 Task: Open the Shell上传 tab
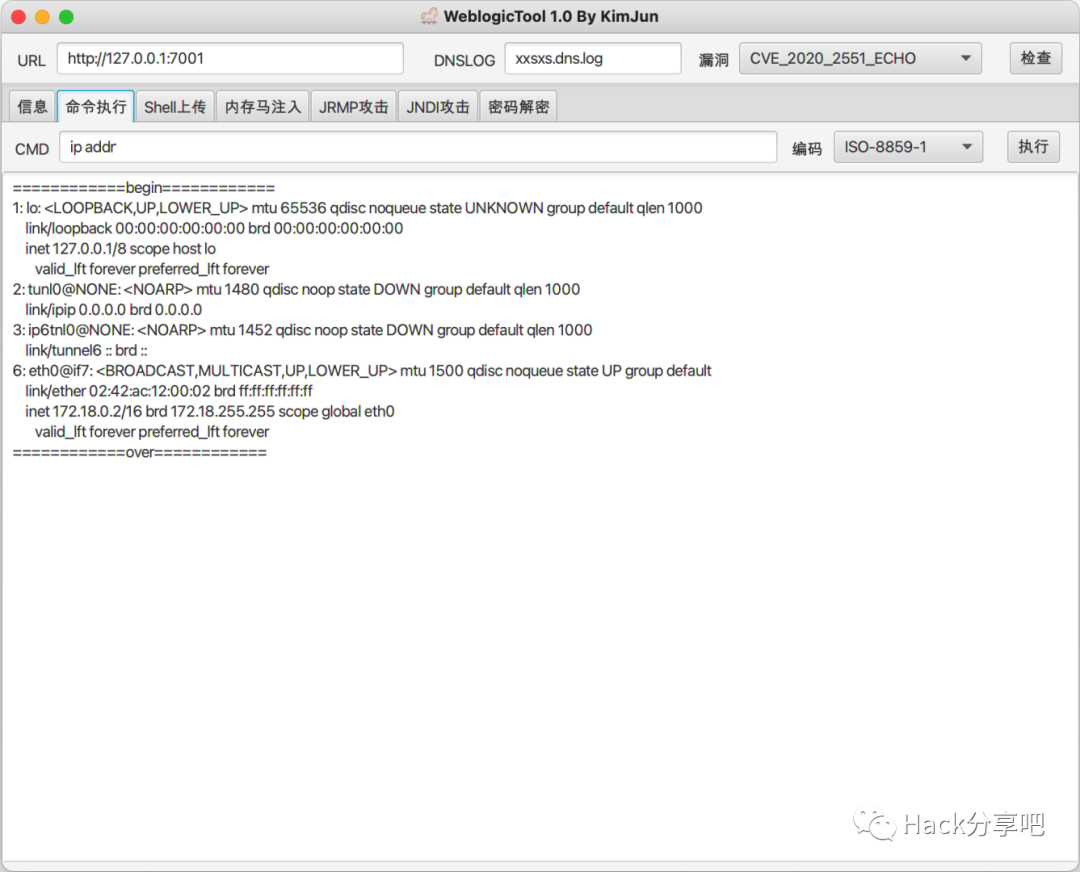(175, 107)
